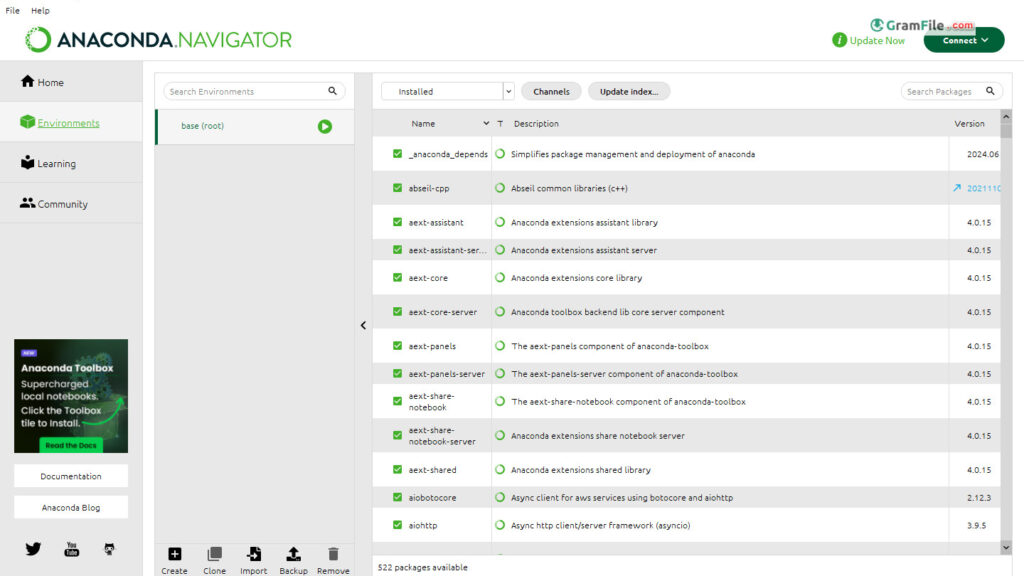
Task: Open the Twitter icon link
Action: coord(33,549)
